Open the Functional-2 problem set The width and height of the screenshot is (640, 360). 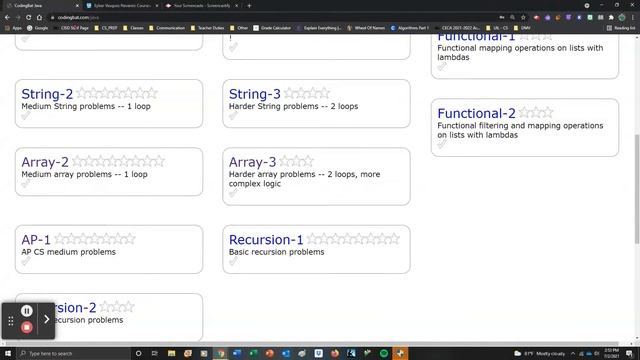tap(476, 113)
